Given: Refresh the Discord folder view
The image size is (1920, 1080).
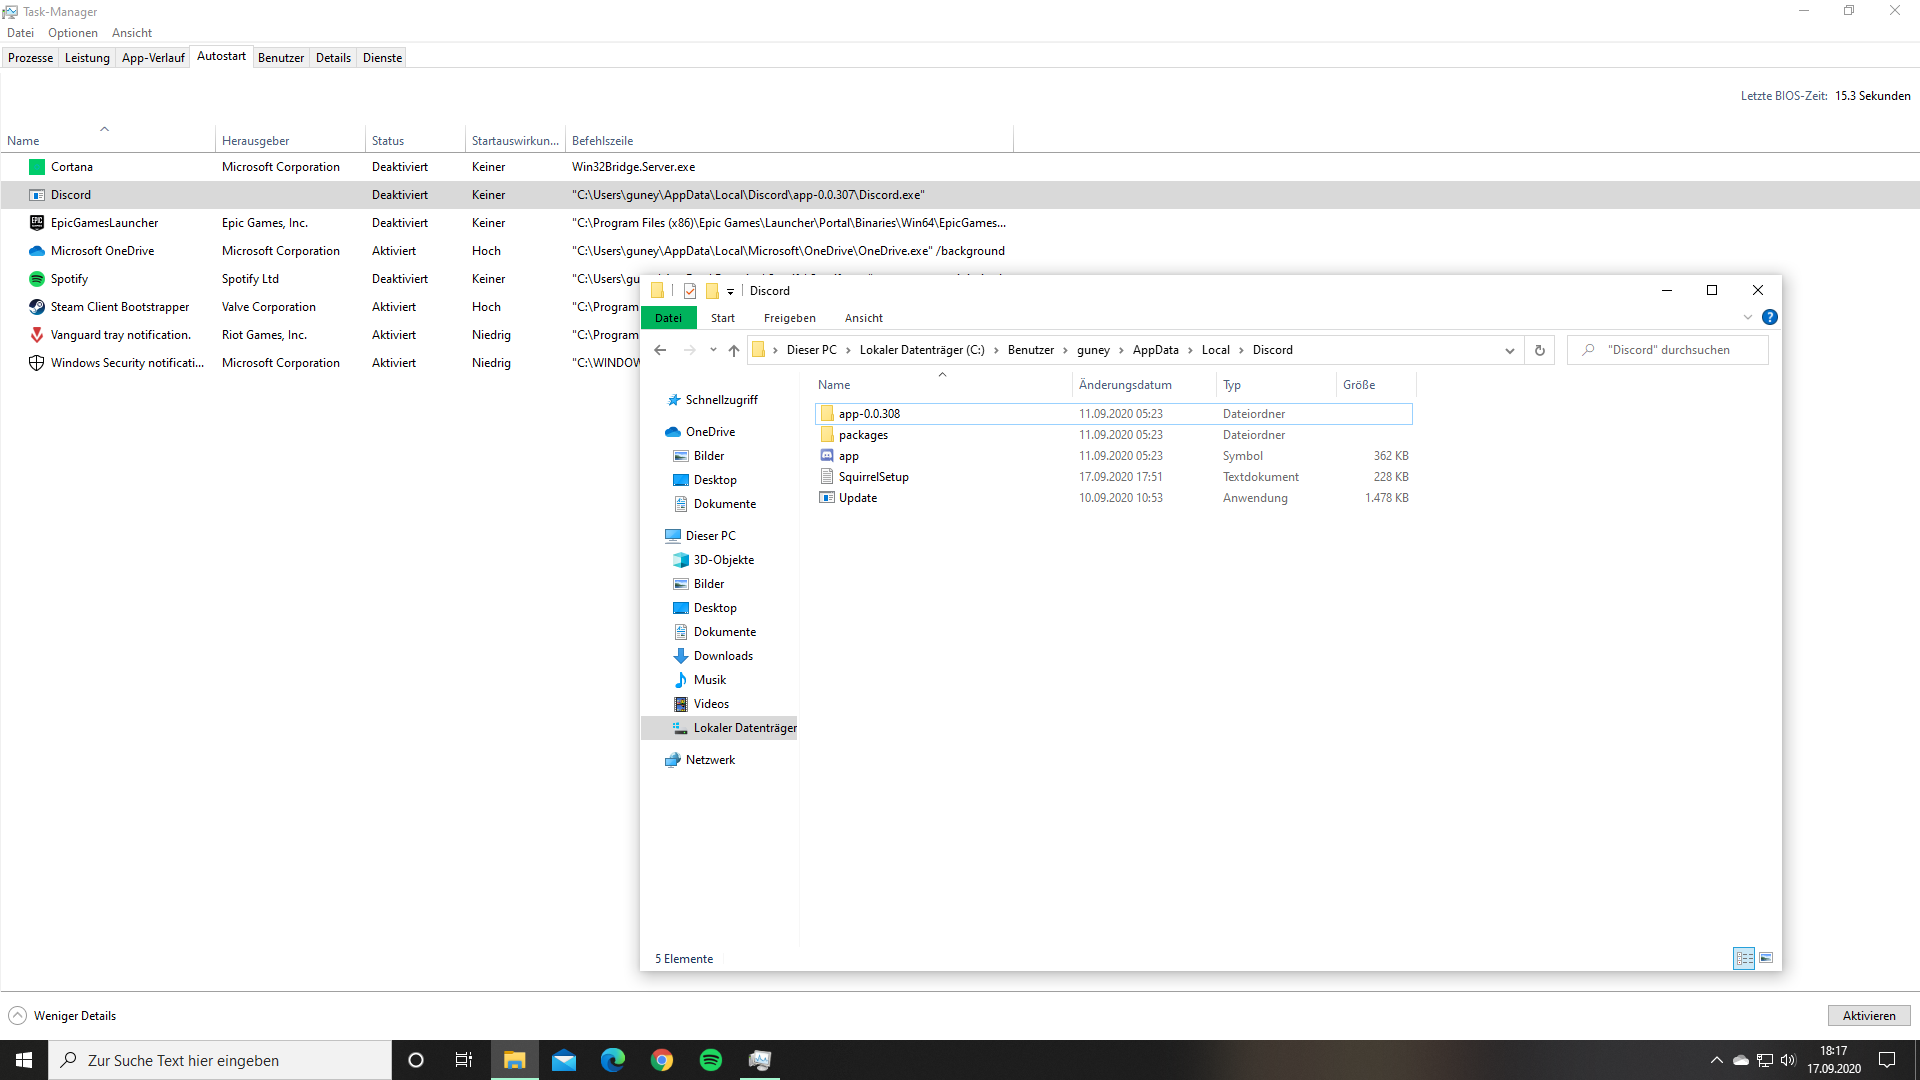Looking at the screenshot, I should (1540, 350).
